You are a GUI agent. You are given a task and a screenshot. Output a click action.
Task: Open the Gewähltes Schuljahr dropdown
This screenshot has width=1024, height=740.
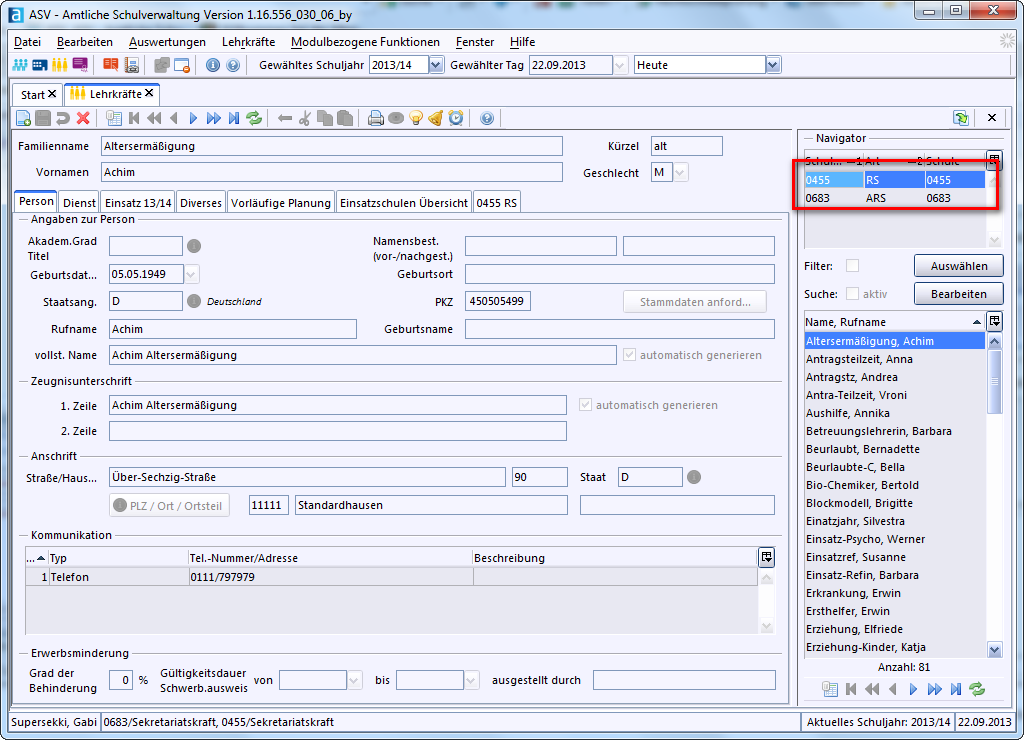[436, 65]
